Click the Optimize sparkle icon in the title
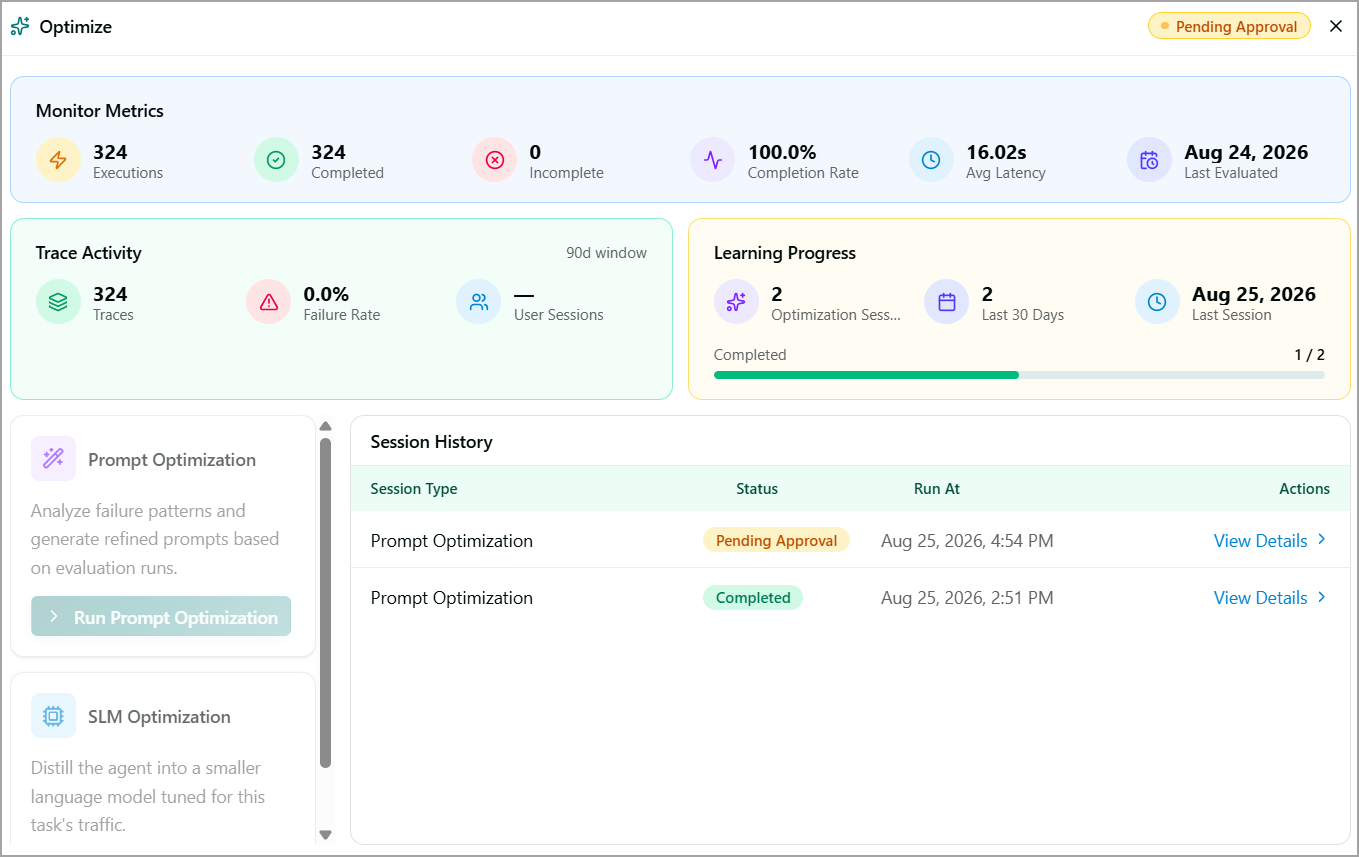The width and height of the screenshot is (1359, 857). [20, 27]
